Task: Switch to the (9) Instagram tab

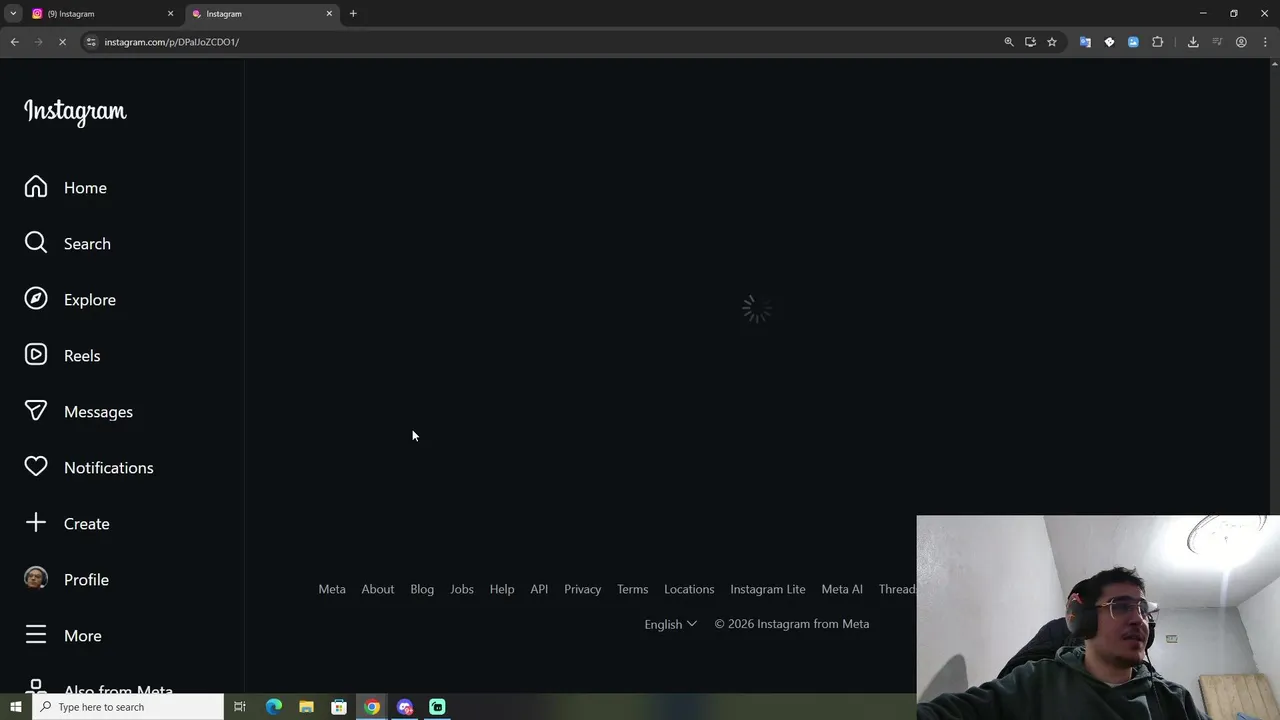Action: tap(102, 14)
